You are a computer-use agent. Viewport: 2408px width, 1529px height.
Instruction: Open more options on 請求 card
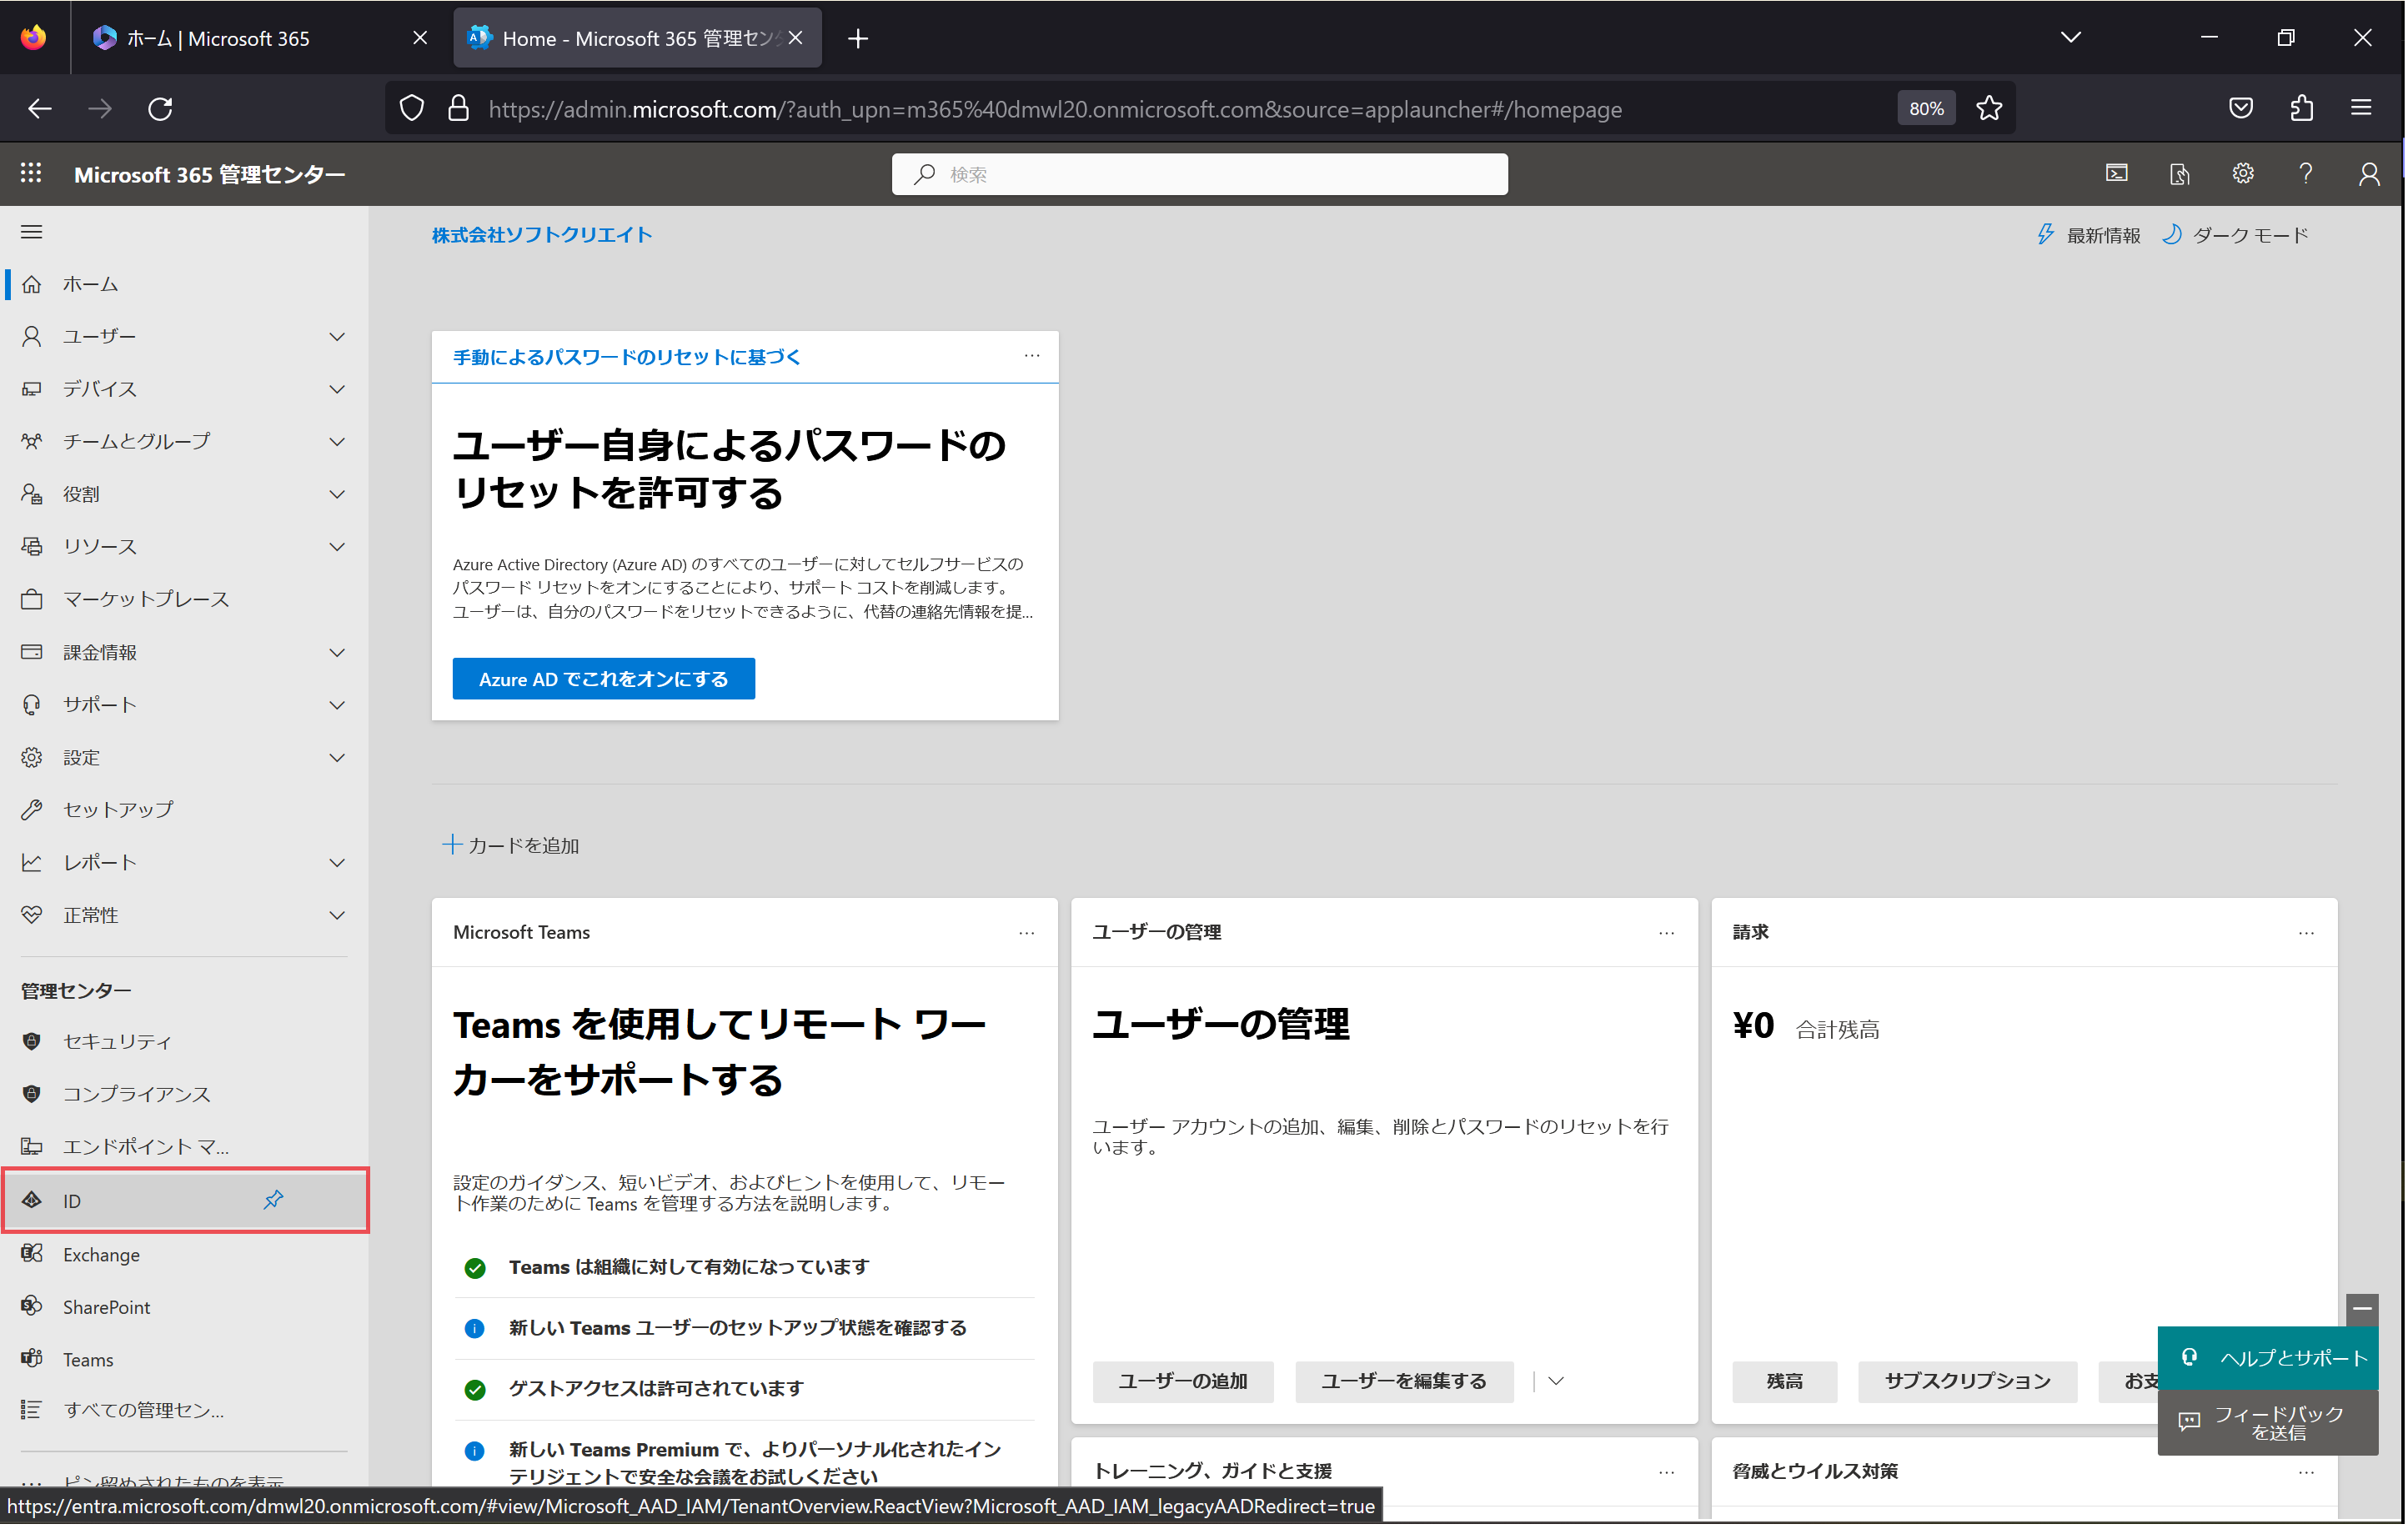pos(2308,934)
